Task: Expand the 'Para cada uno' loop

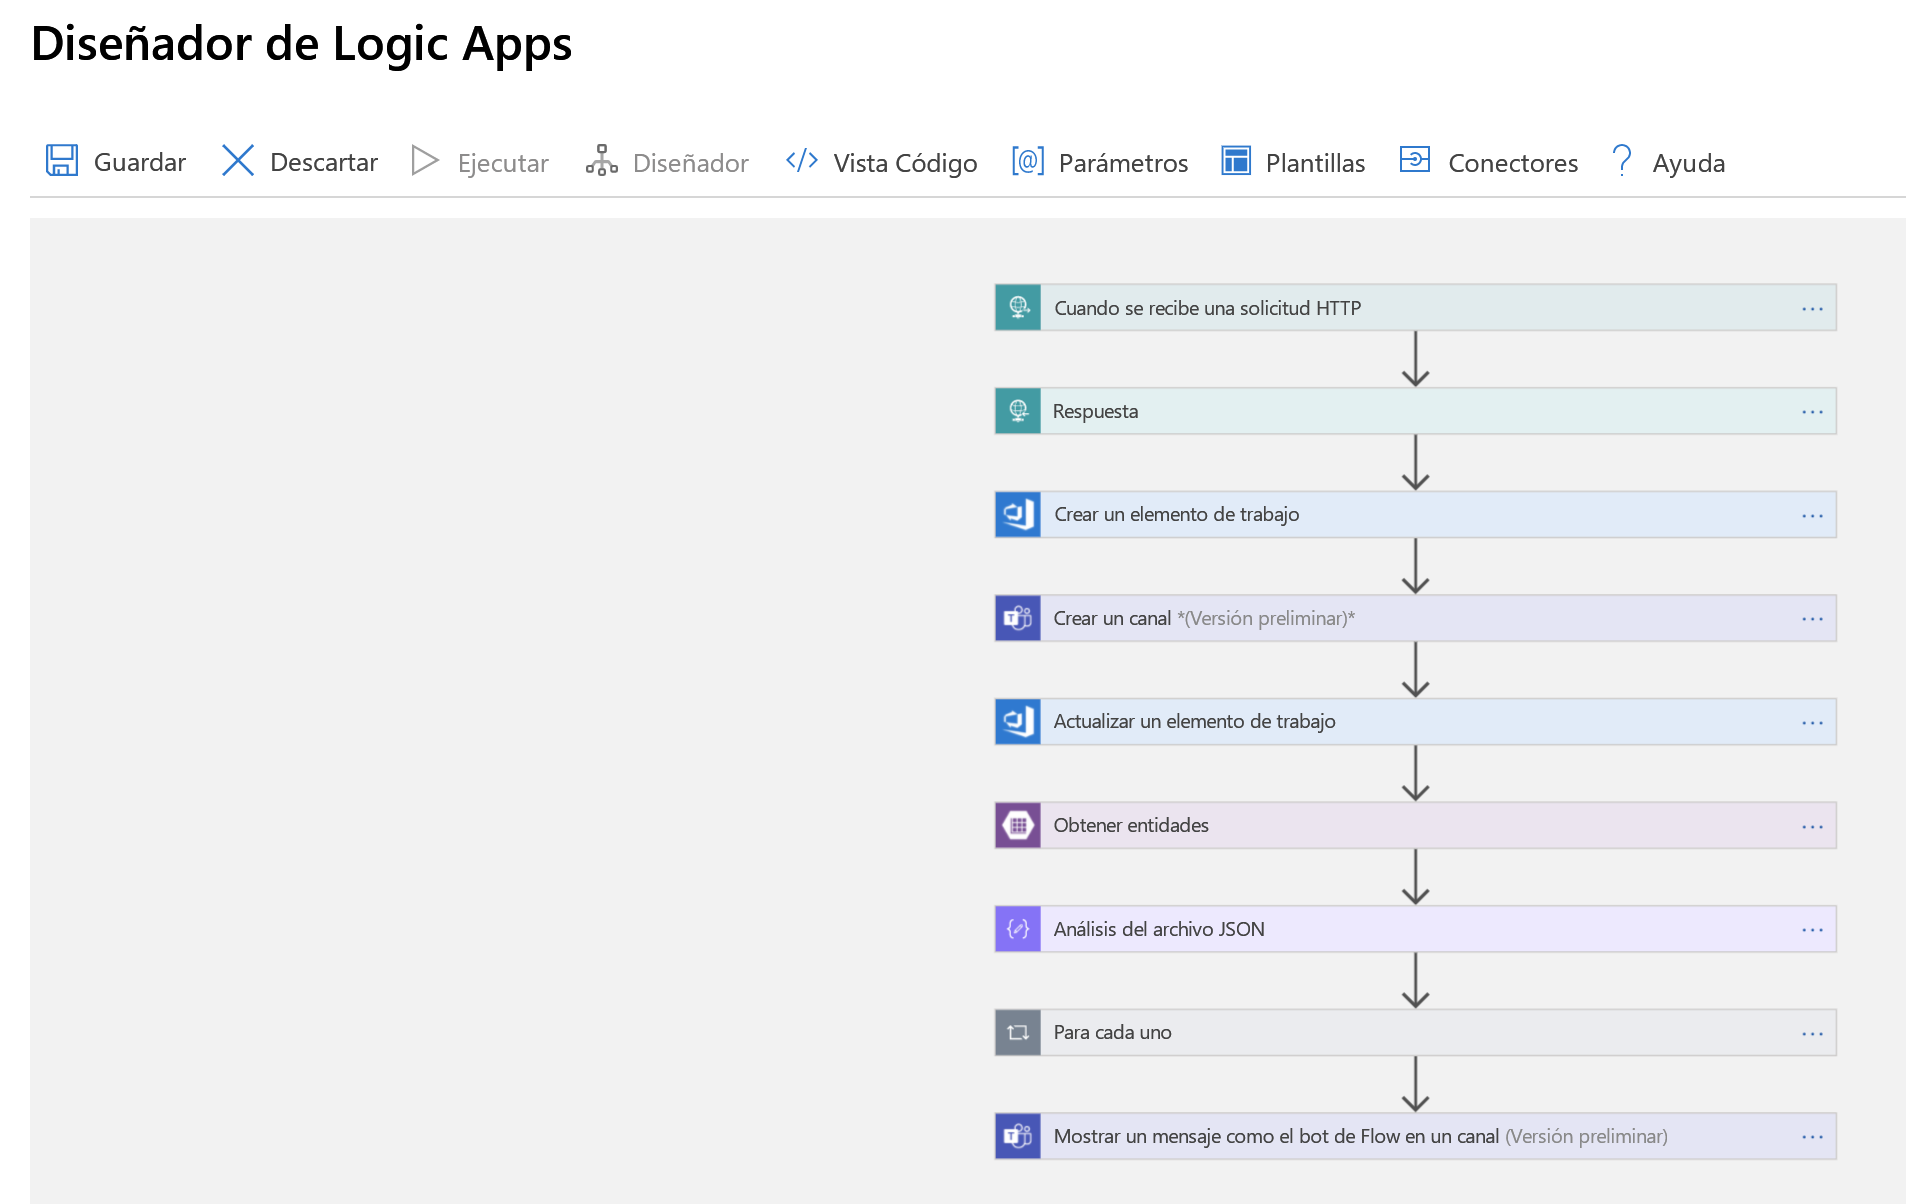Action: [x=1415, y=1033]
